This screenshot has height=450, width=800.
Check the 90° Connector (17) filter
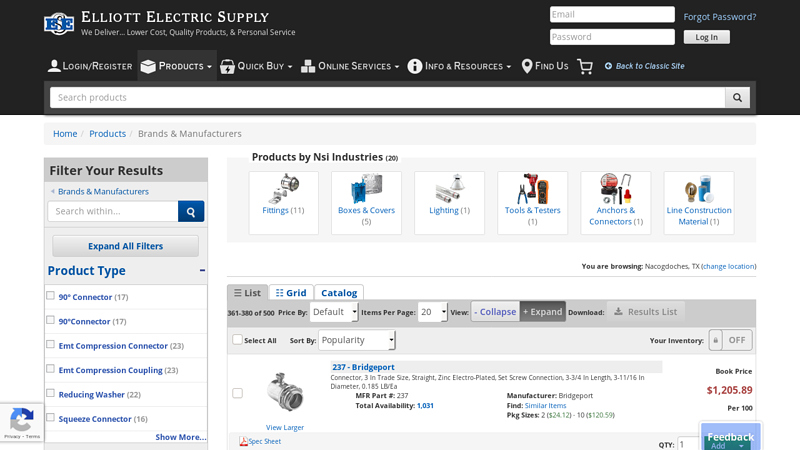(51, 295)
